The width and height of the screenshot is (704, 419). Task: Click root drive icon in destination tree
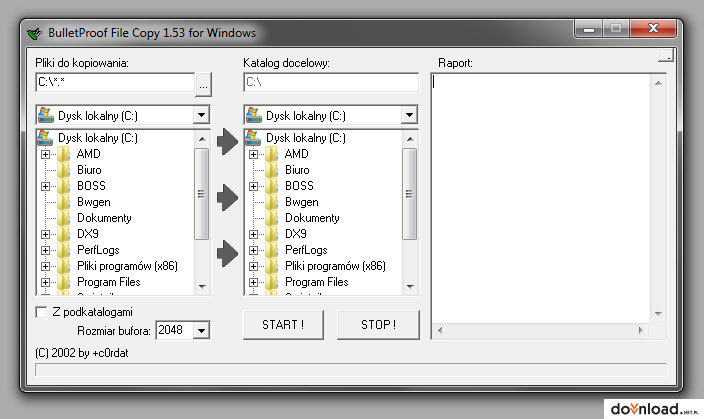(253, 137)
